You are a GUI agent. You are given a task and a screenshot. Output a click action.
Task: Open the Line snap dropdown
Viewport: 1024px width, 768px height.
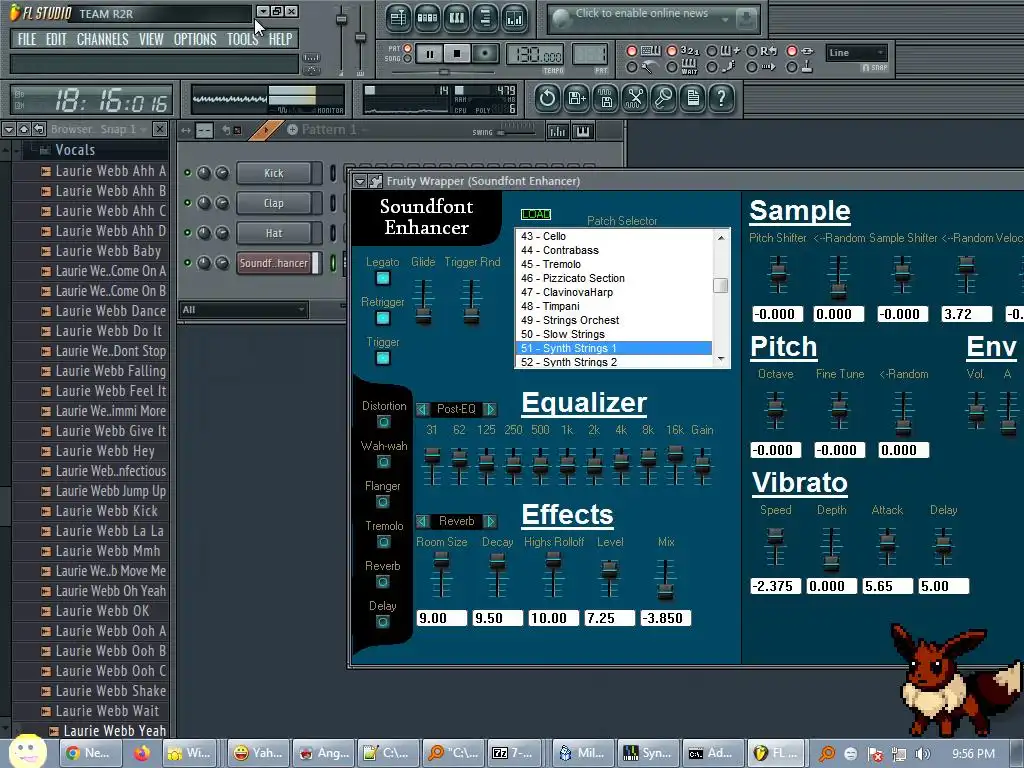(856, 53)
